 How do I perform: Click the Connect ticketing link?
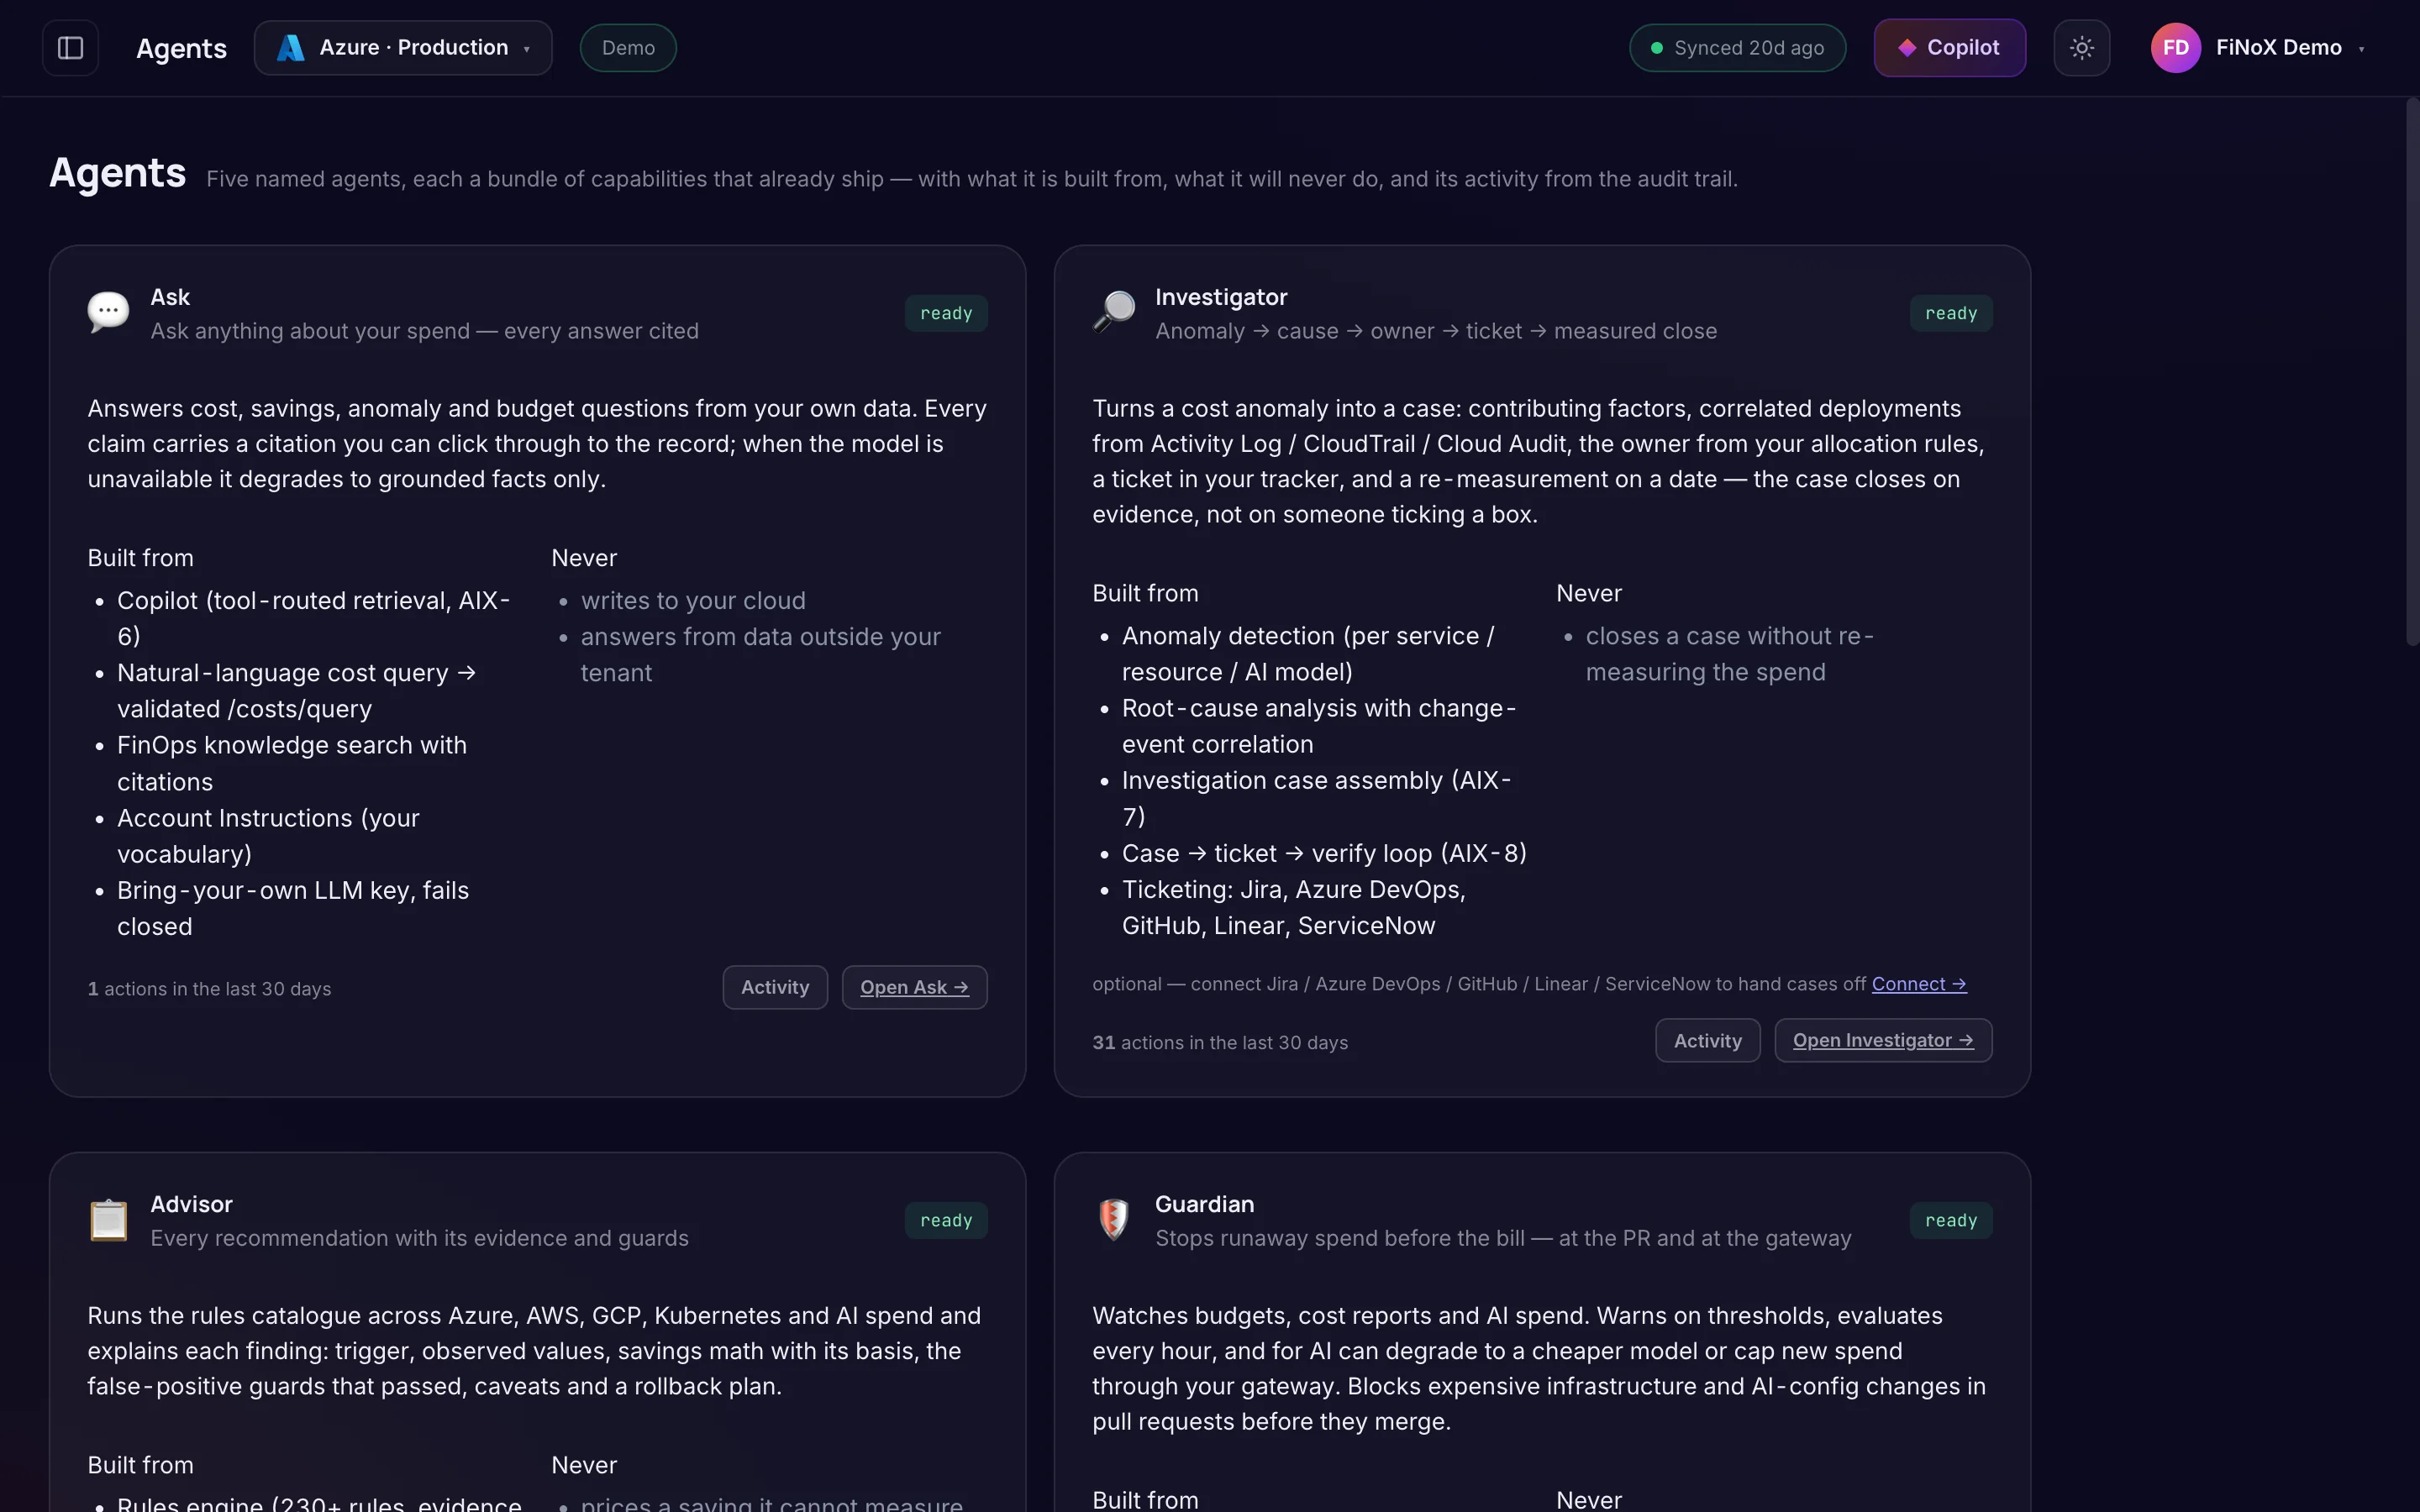(1918, 984)
